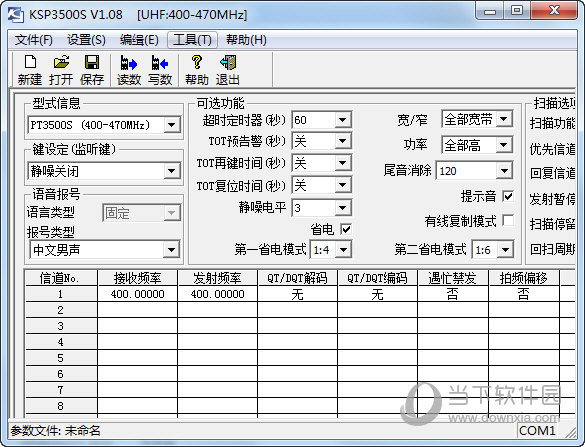Viewport: 585px width, 447px height.
Task: Open help via the 帮助 question mark icon
Action: 197,70
